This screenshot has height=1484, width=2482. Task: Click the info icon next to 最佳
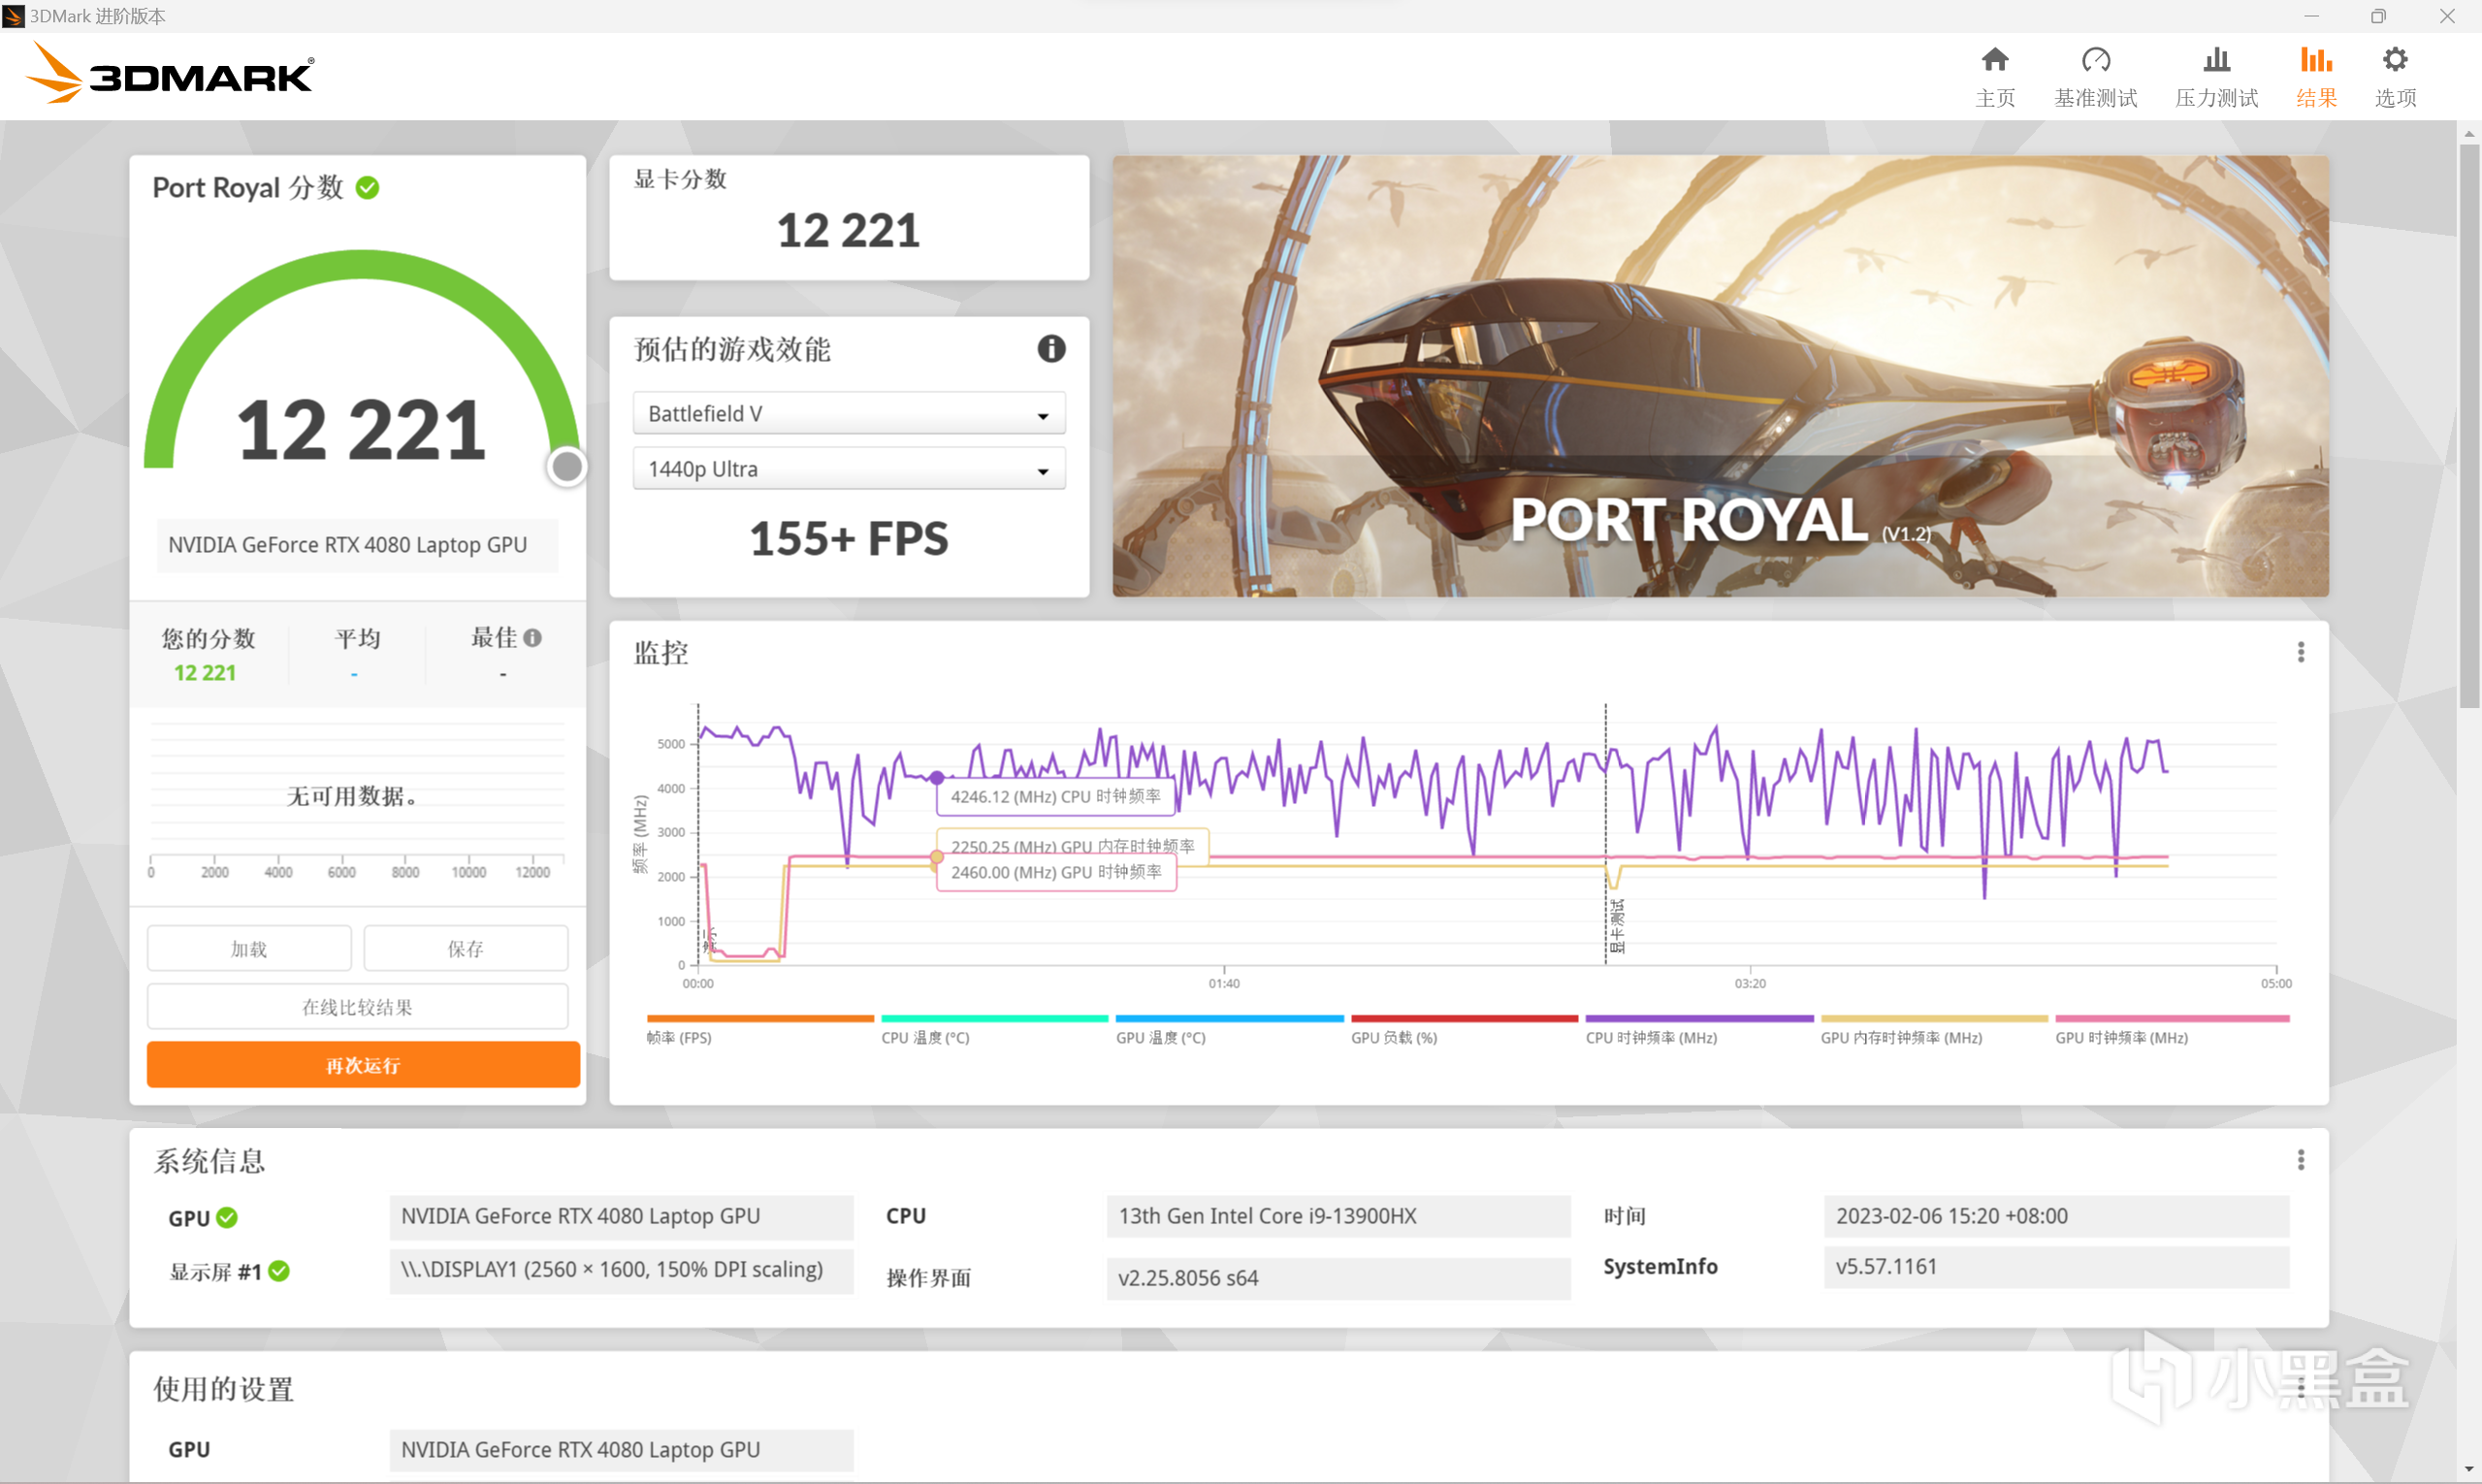click(x=532, y=637)
